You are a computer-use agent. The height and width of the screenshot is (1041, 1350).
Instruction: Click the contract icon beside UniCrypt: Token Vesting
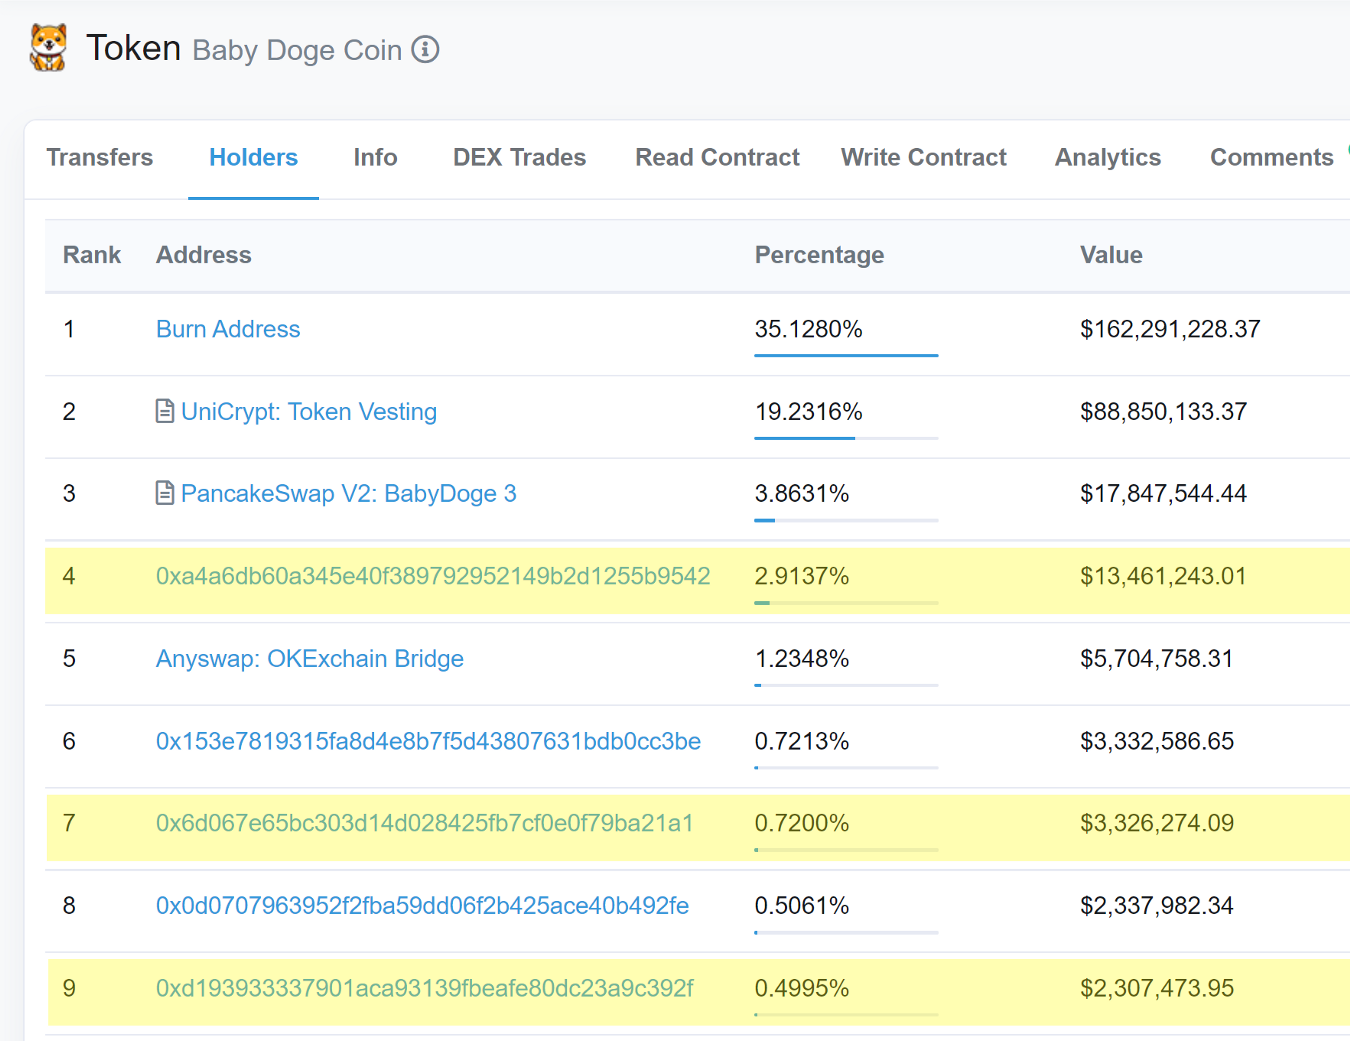(165, 411)
